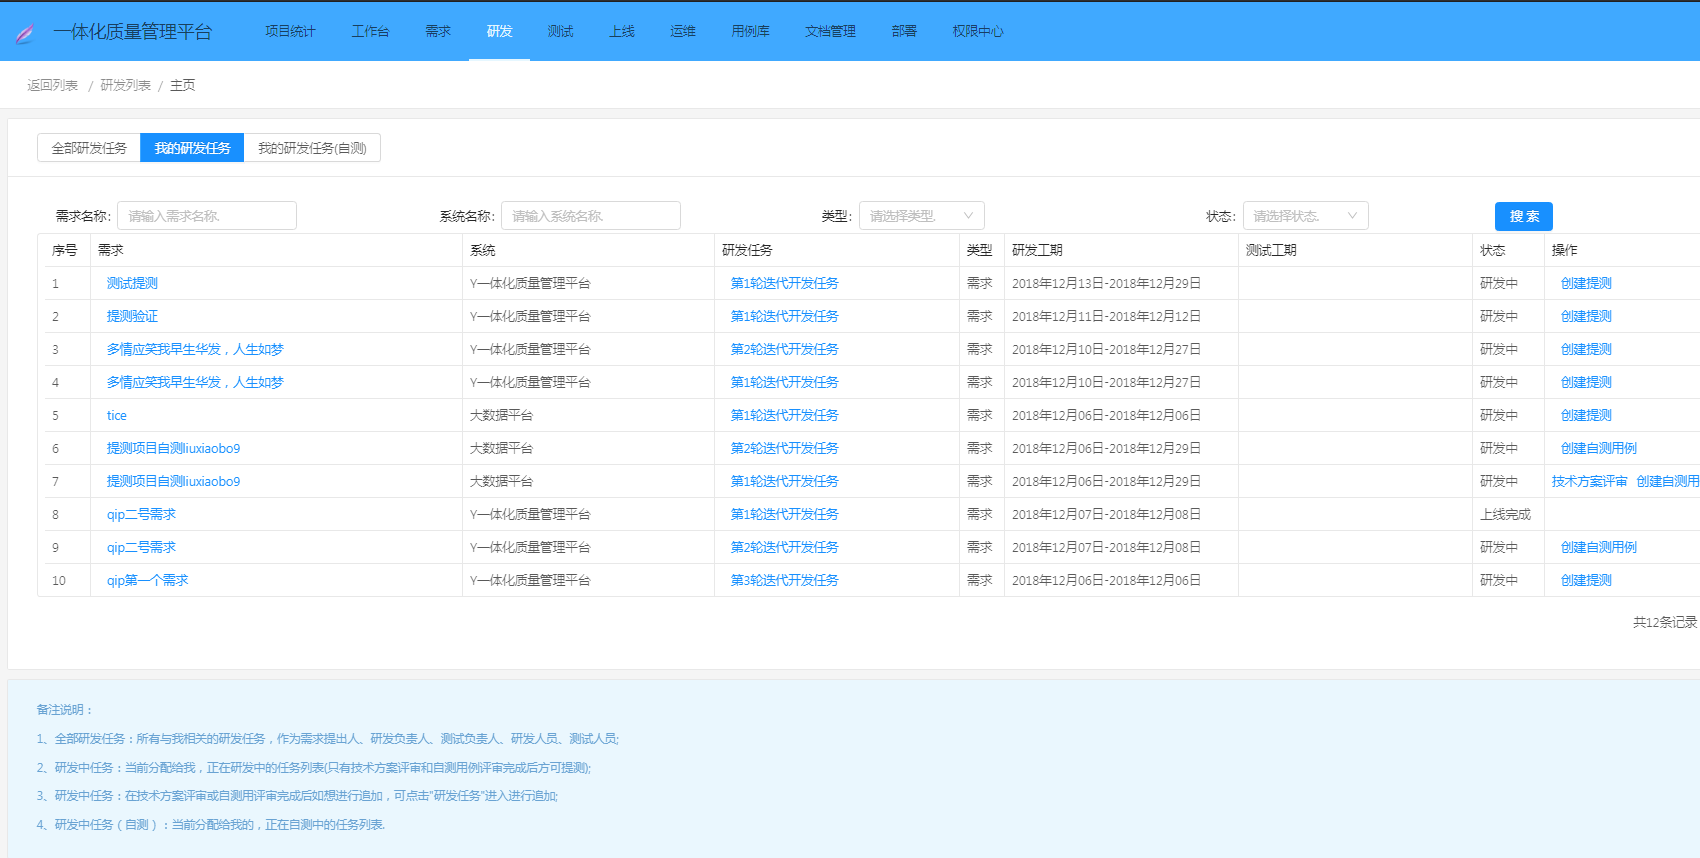Select the 研发 menu item
1700x858 pixels.
coord(499,31)
